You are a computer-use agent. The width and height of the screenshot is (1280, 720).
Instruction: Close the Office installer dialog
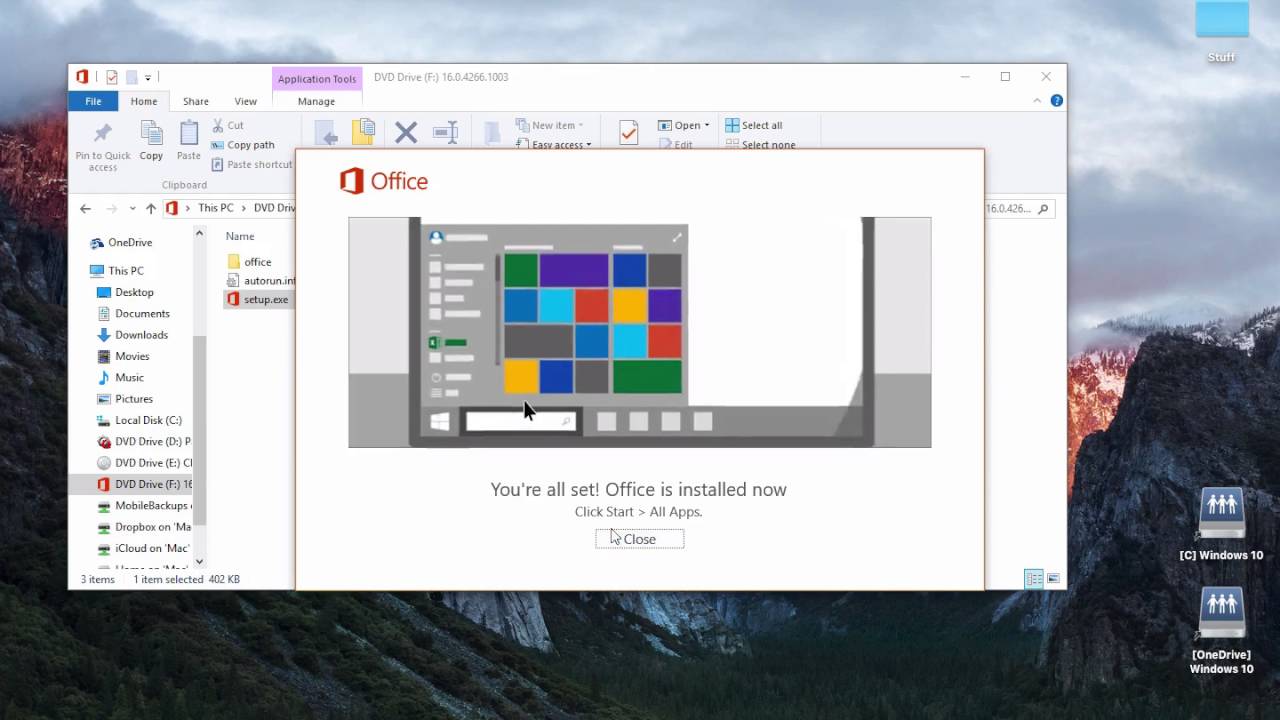pyautogui.click(x=640, y=539)
